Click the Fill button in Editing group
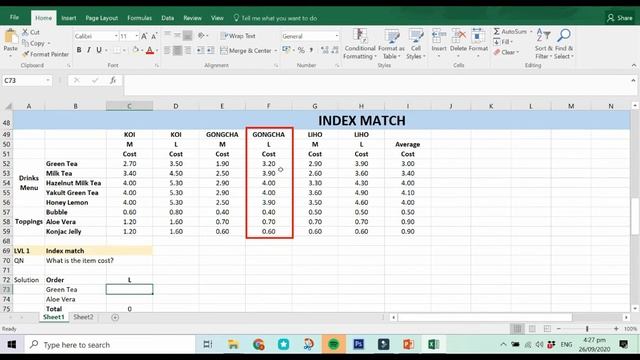Image resolution: width=640 pixels, height=360 pixels. (x=502, y=42)
